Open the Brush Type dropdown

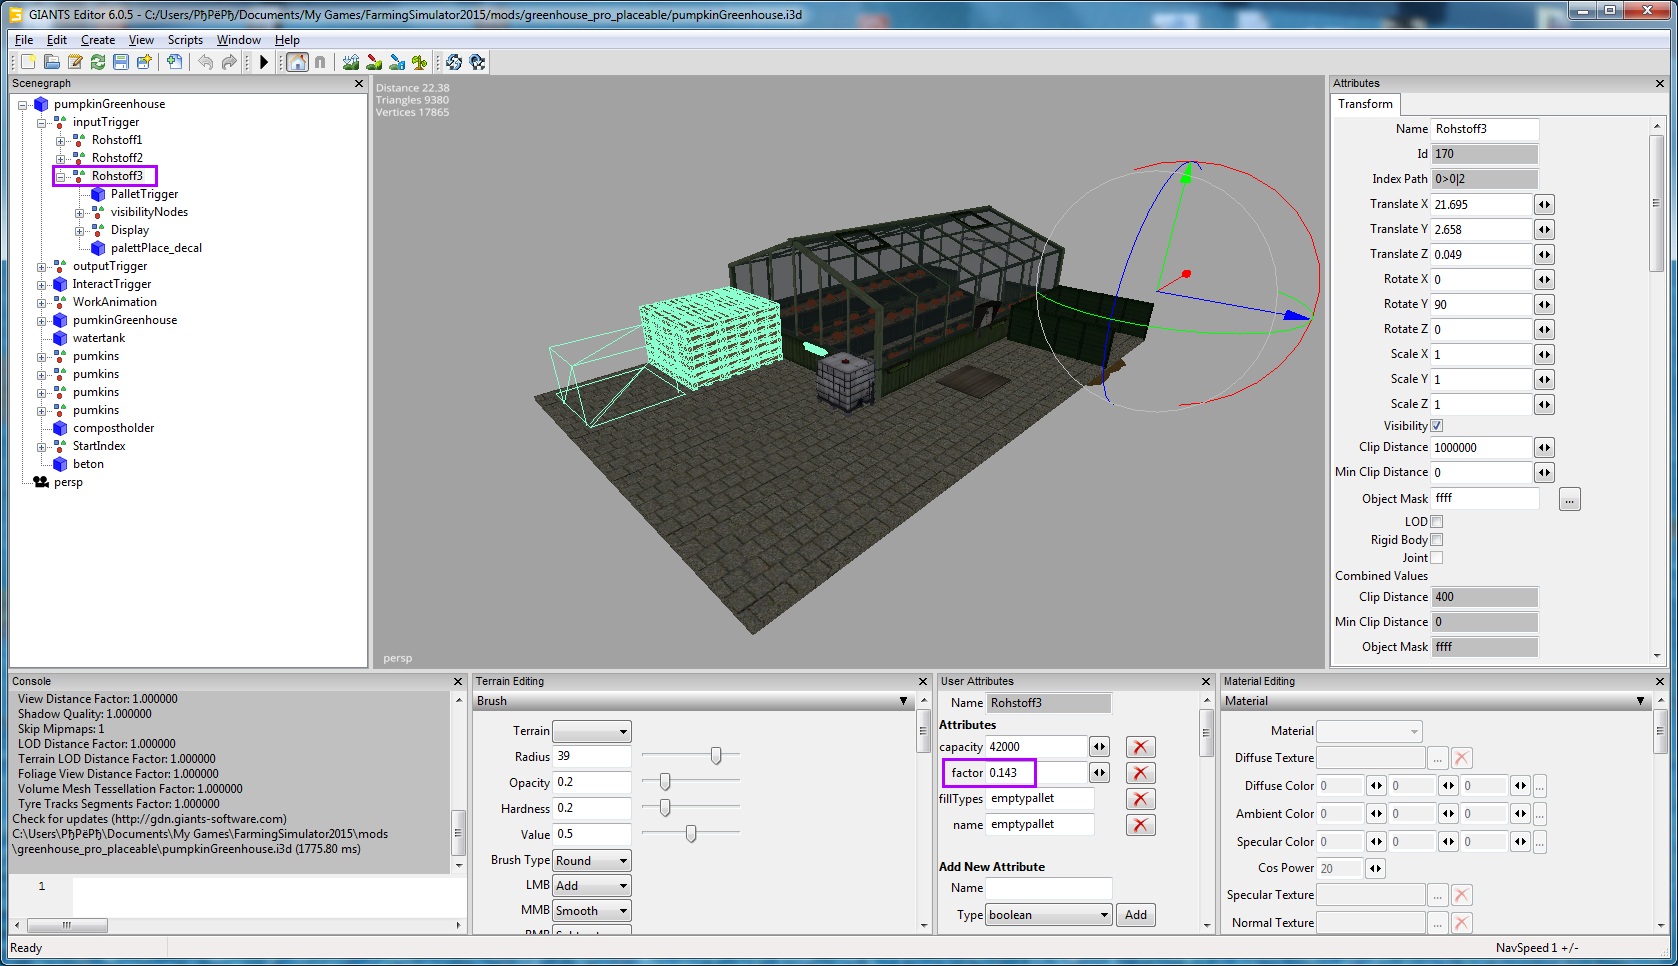pos(592,861)
